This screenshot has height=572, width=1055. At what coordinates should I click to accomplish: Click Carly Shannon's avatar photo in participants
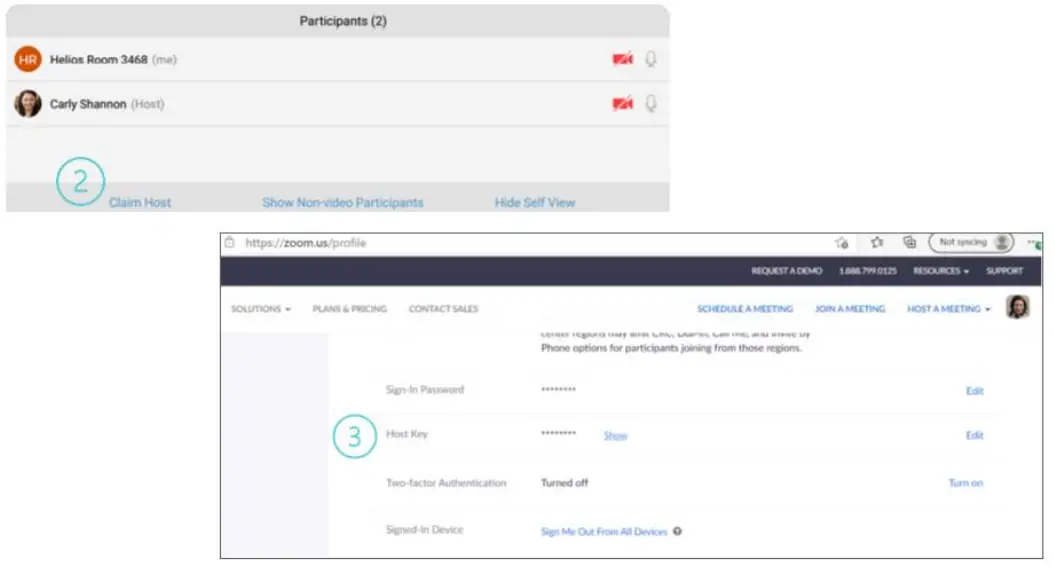[28, 104]
